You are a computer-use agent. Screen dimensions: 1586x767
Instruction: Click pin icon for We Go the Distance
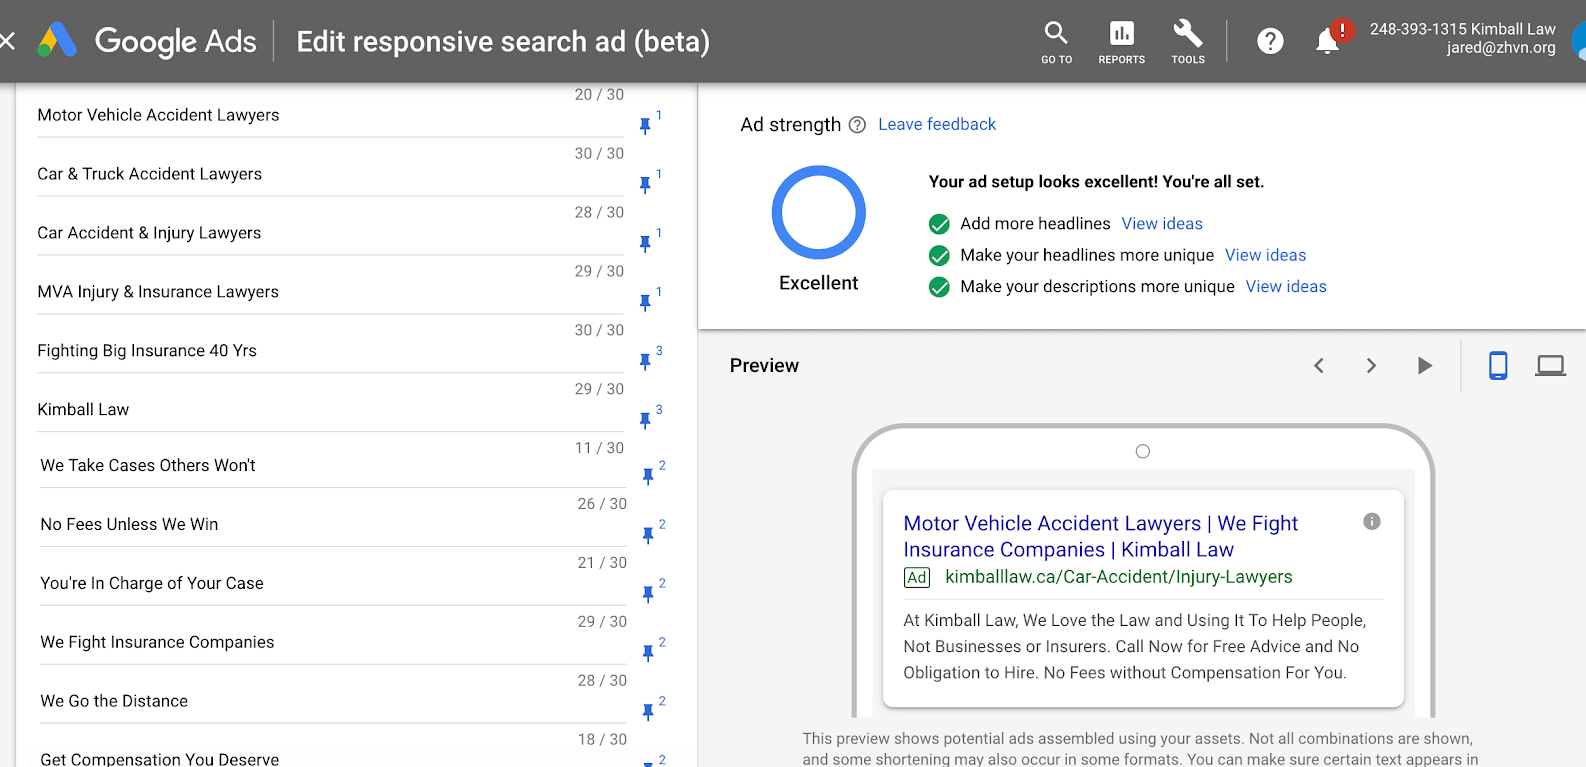click(x=648, y=712)
